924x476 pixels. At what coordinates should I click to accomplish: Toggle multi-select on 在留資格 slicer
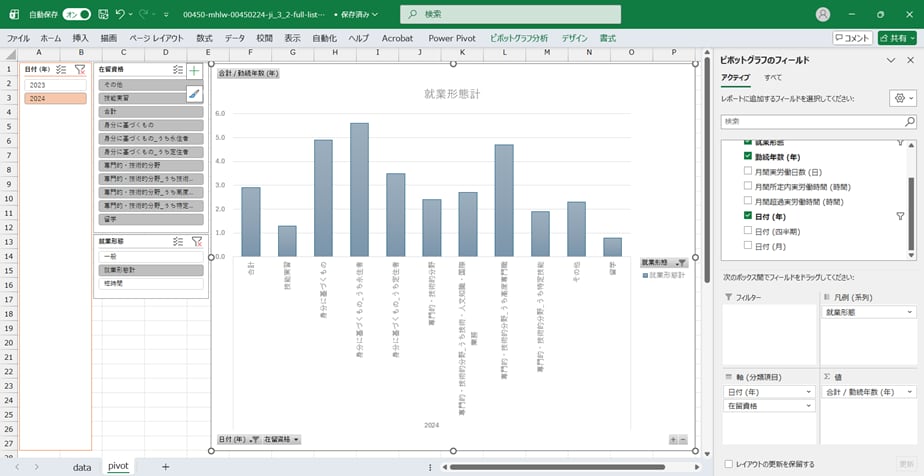pos(177,70)
